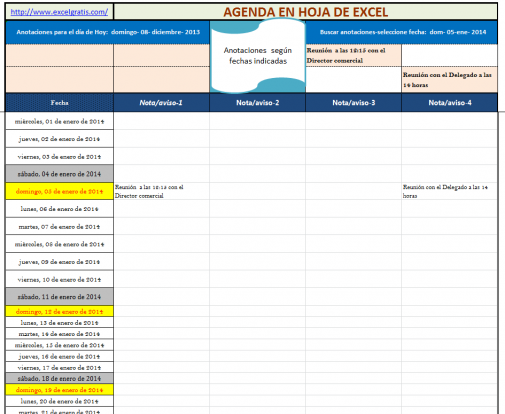Click the 'Nota/aviso-2' column header

(257, 103)
